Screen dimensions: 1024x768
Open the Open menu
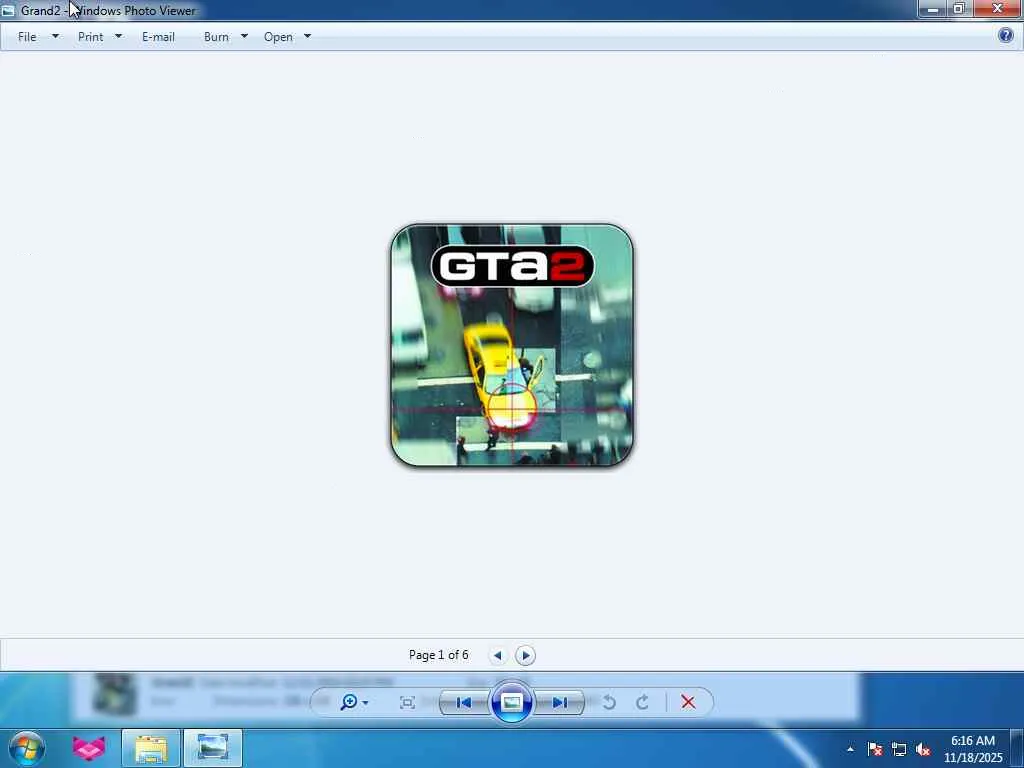point(278,37)
